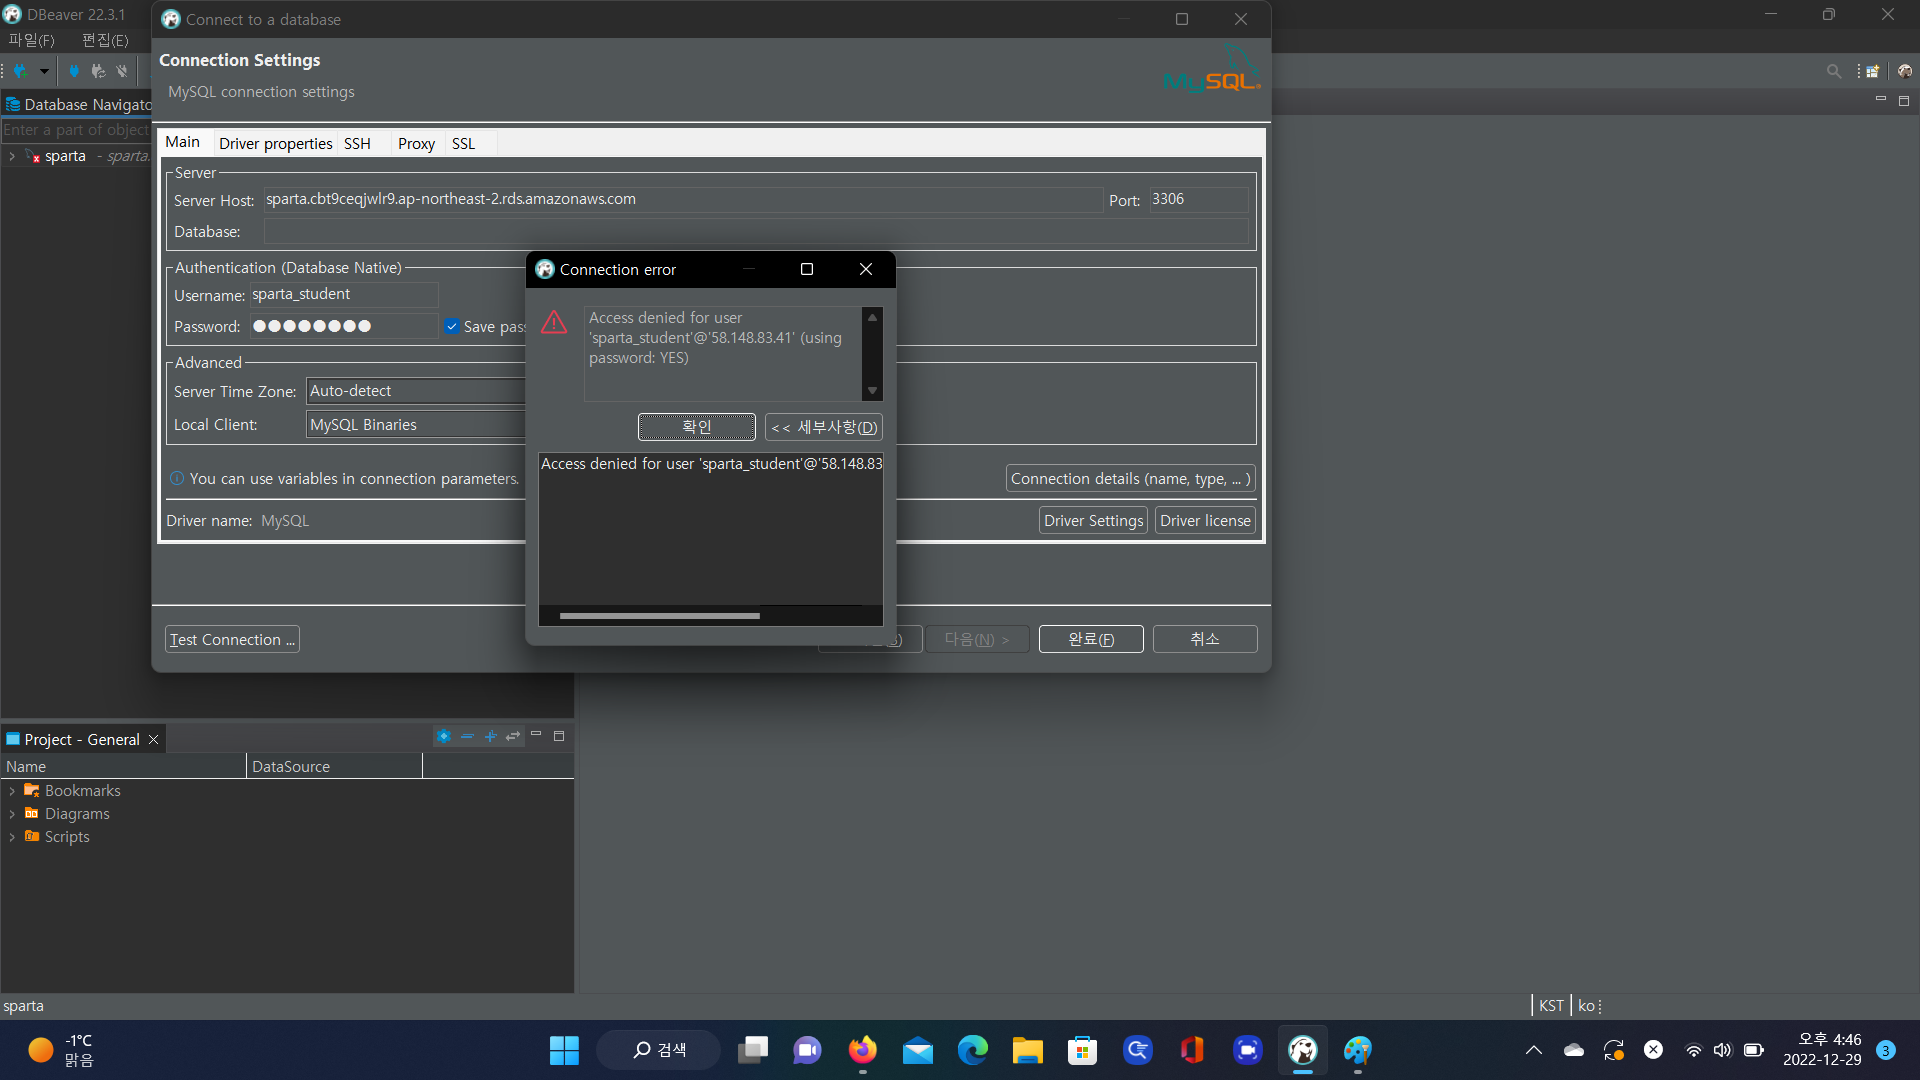Open the Local Client combo box
This screenshot has width=1920, height=1080.
[x=416, y=425]
